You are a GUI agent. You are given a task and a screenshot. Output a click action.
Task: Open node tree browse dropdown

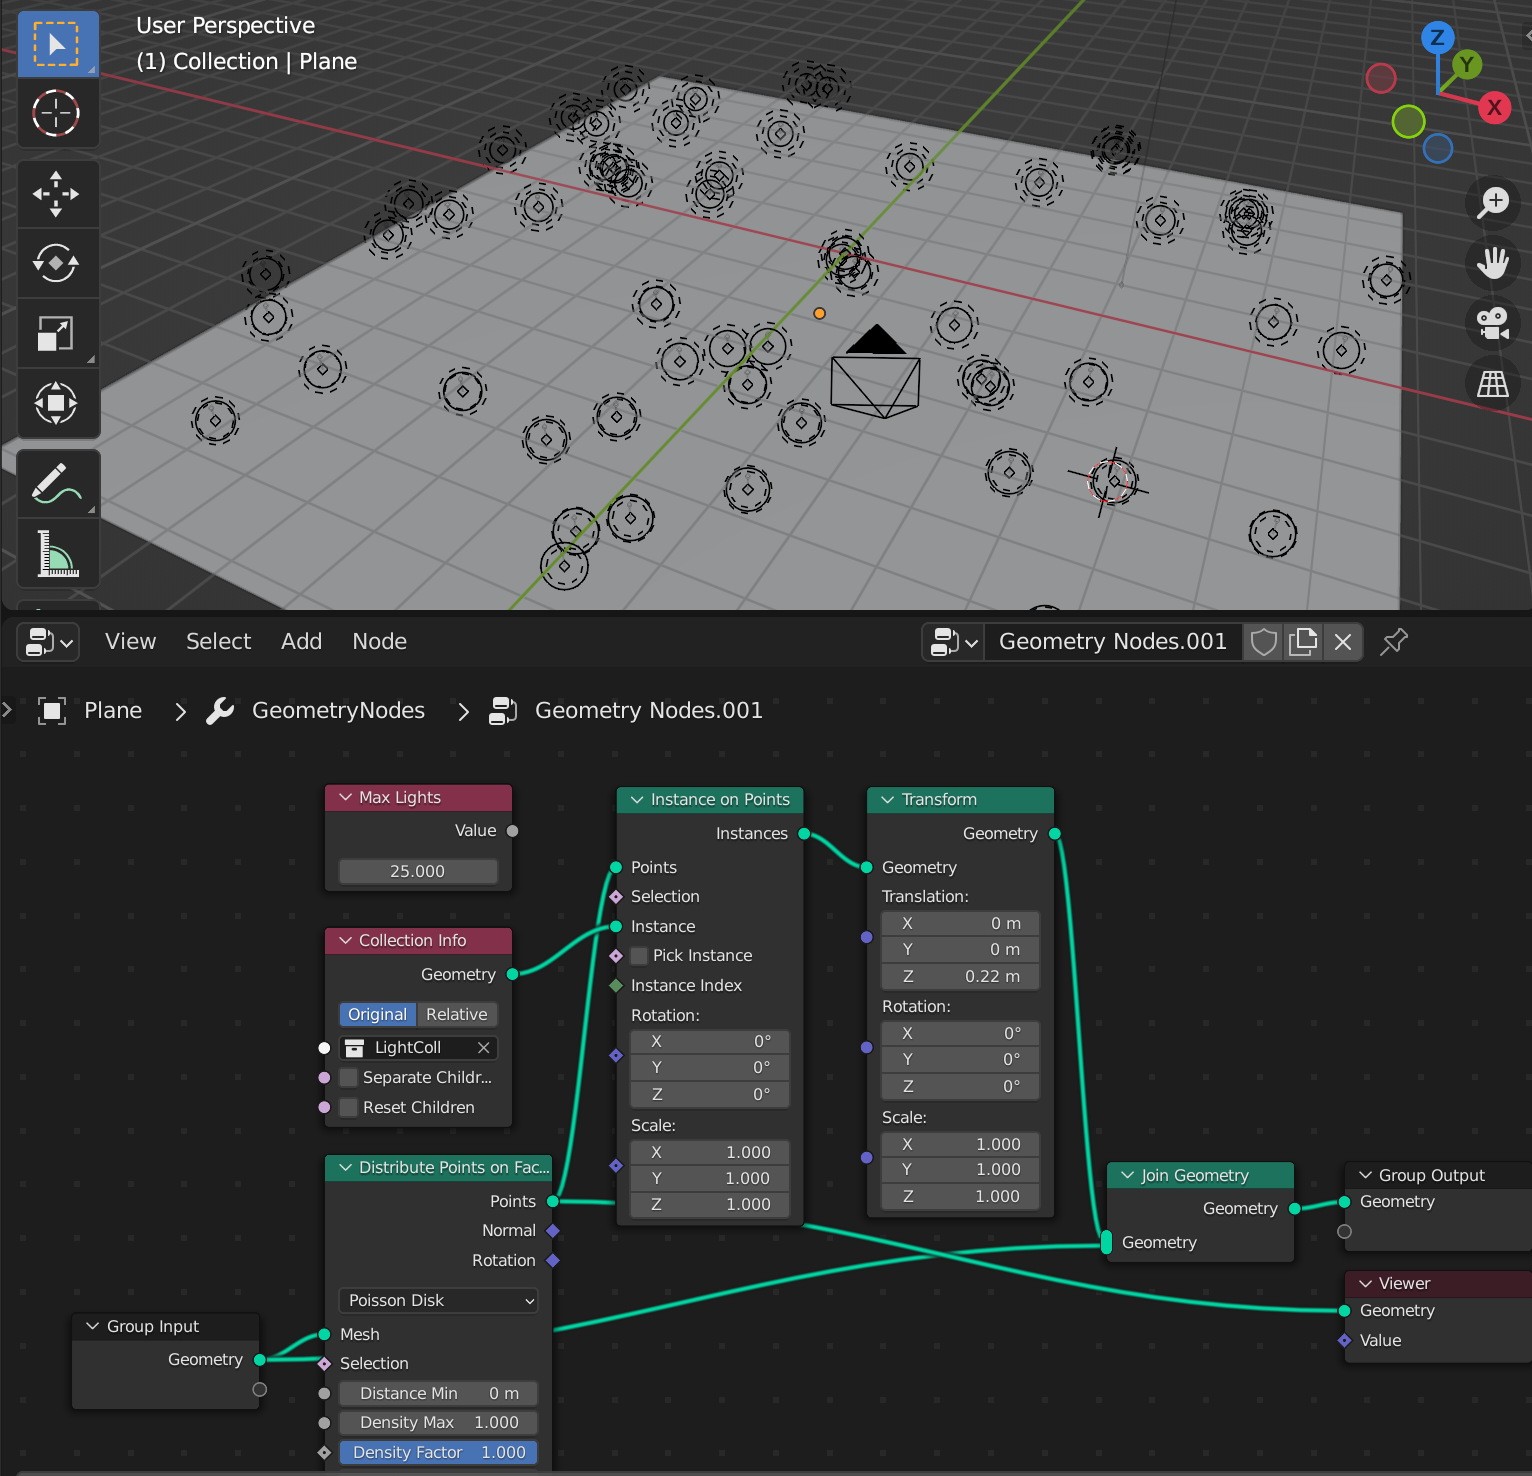coord(954,642)
